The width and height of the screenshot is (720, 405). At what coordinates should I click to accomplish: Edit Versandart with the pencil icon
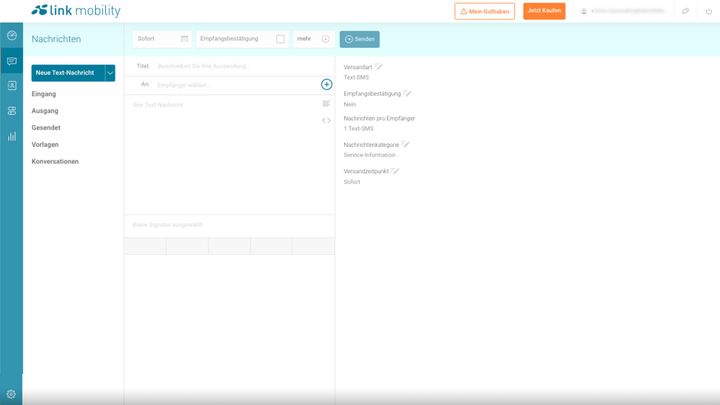pyautogui.click(x=378, y=67)
